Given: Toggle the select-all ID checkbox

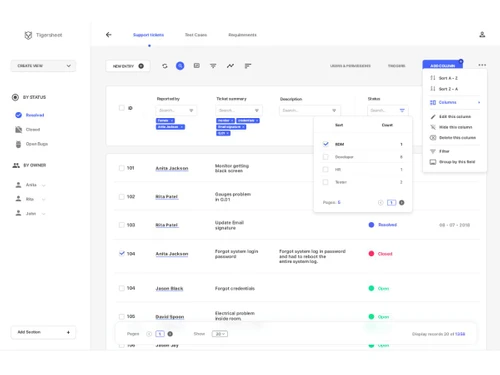Looking at the screenshot, I should pyautogui.click(x=122, y=108).
